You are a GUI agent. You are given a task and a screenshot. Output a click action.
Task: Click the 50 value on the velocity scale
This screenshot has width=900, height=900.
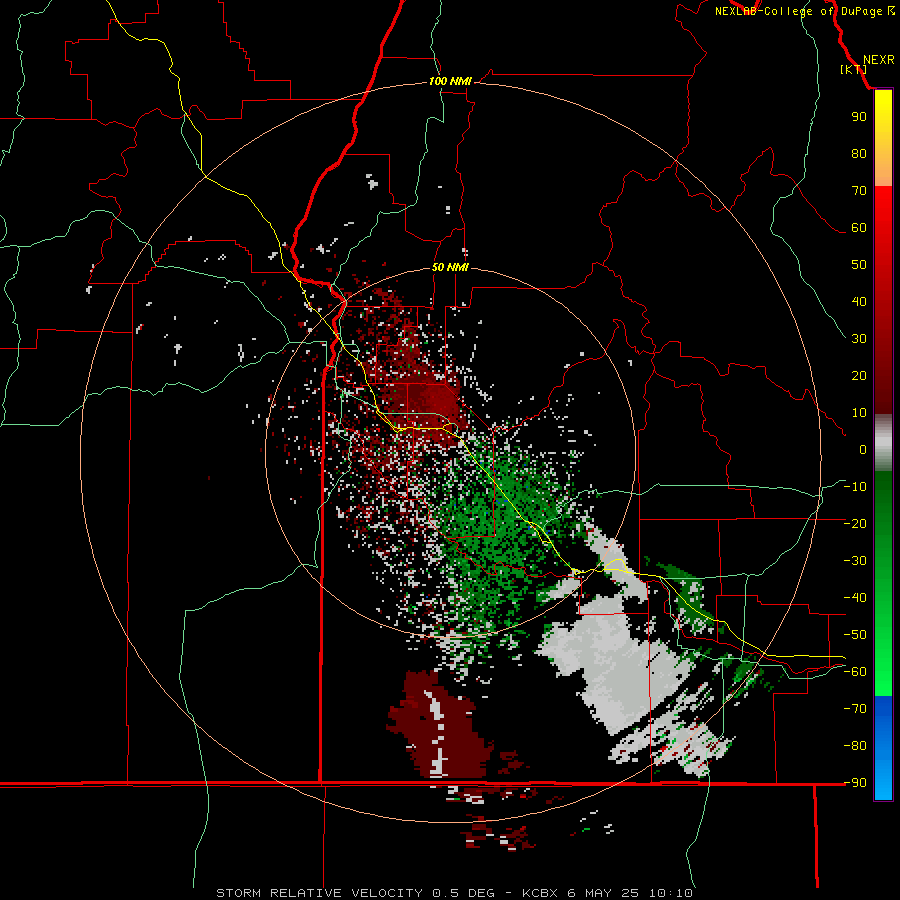(859, 265)
